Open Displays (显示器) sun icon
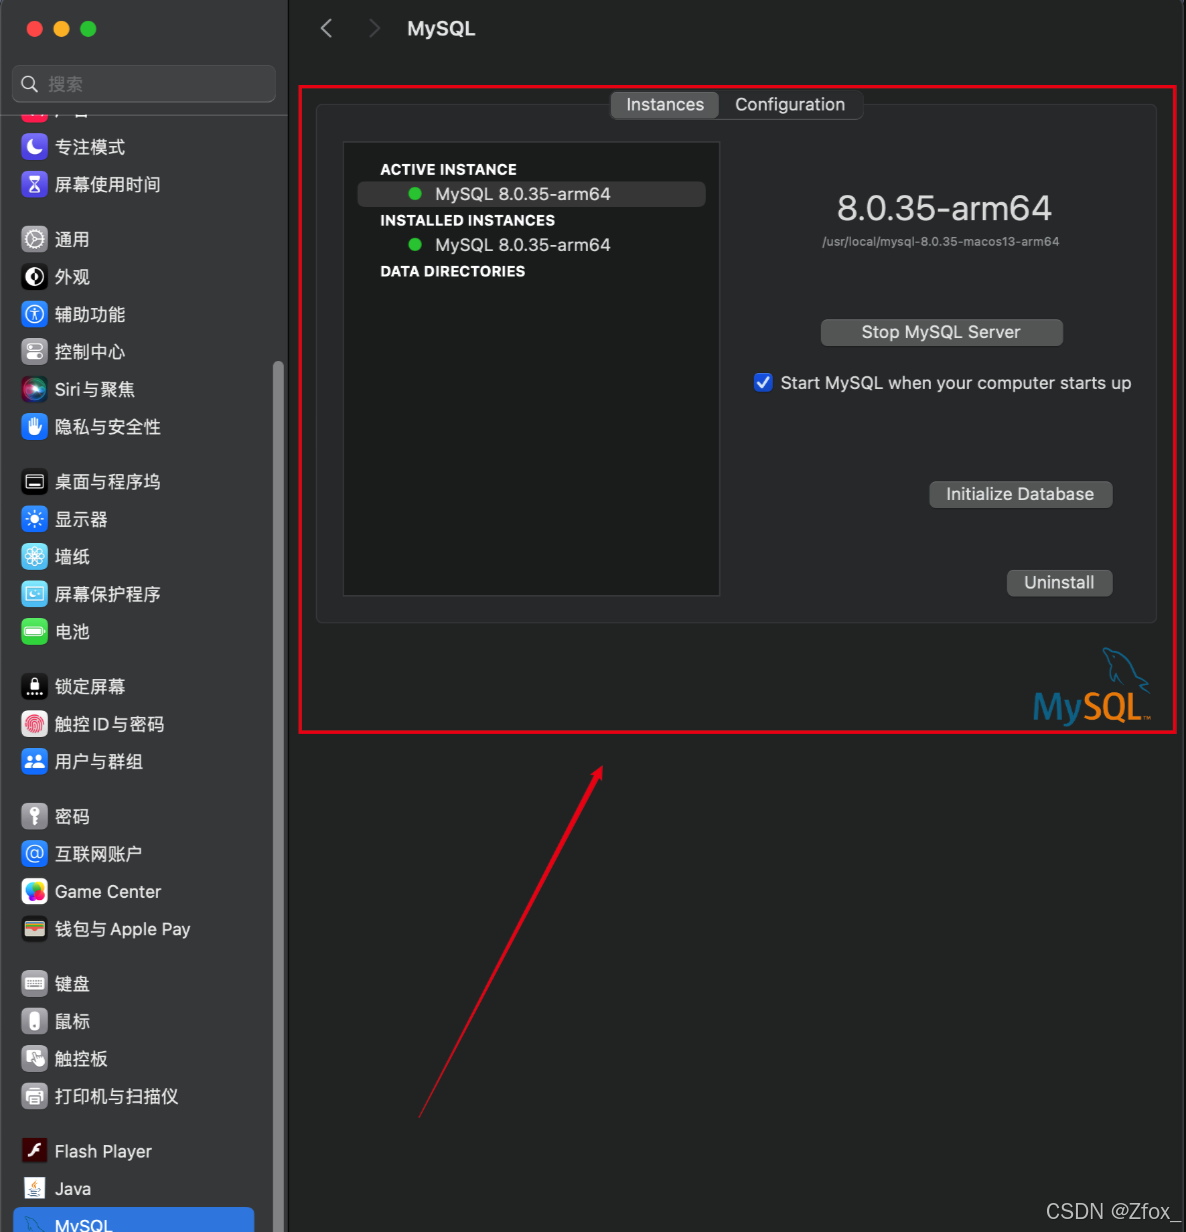 pos(35,519)
